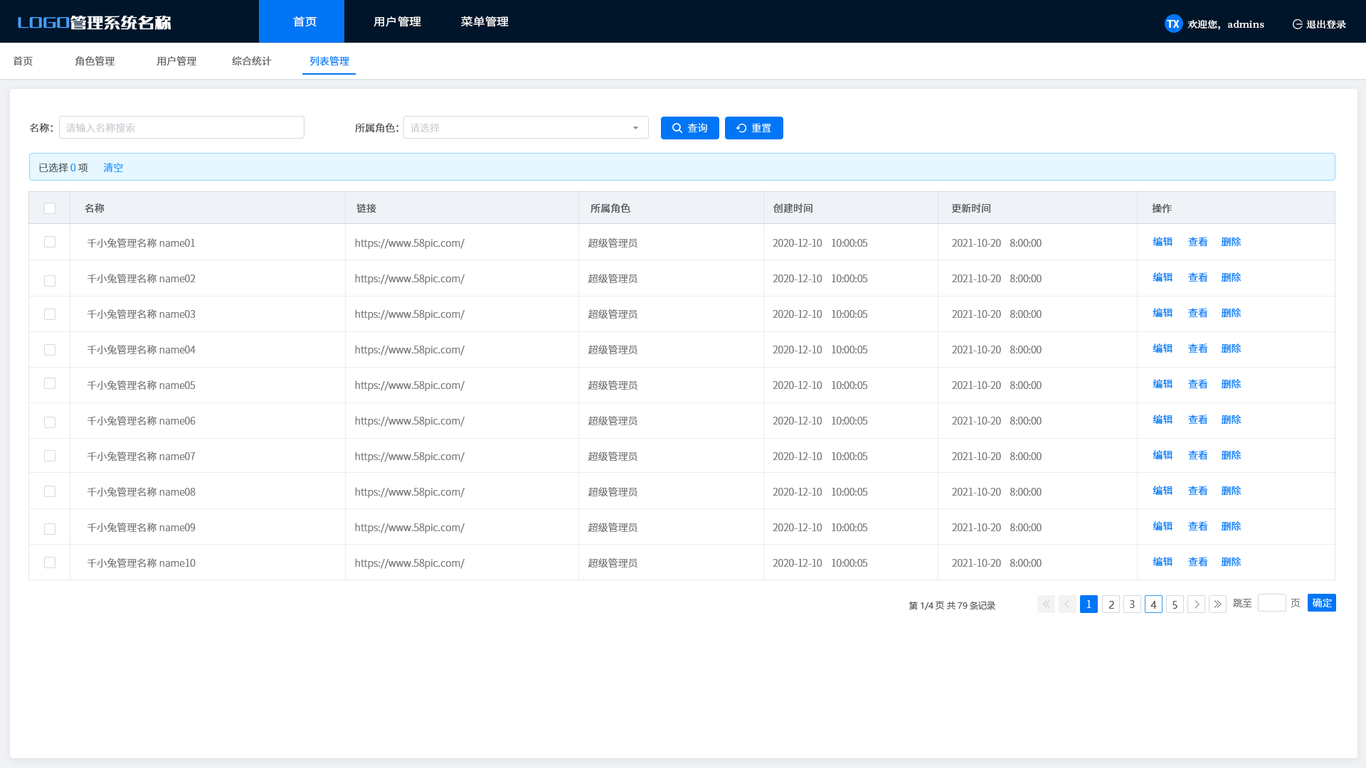
Task: Select the 列表管理 tab
Action: (329, 61)
